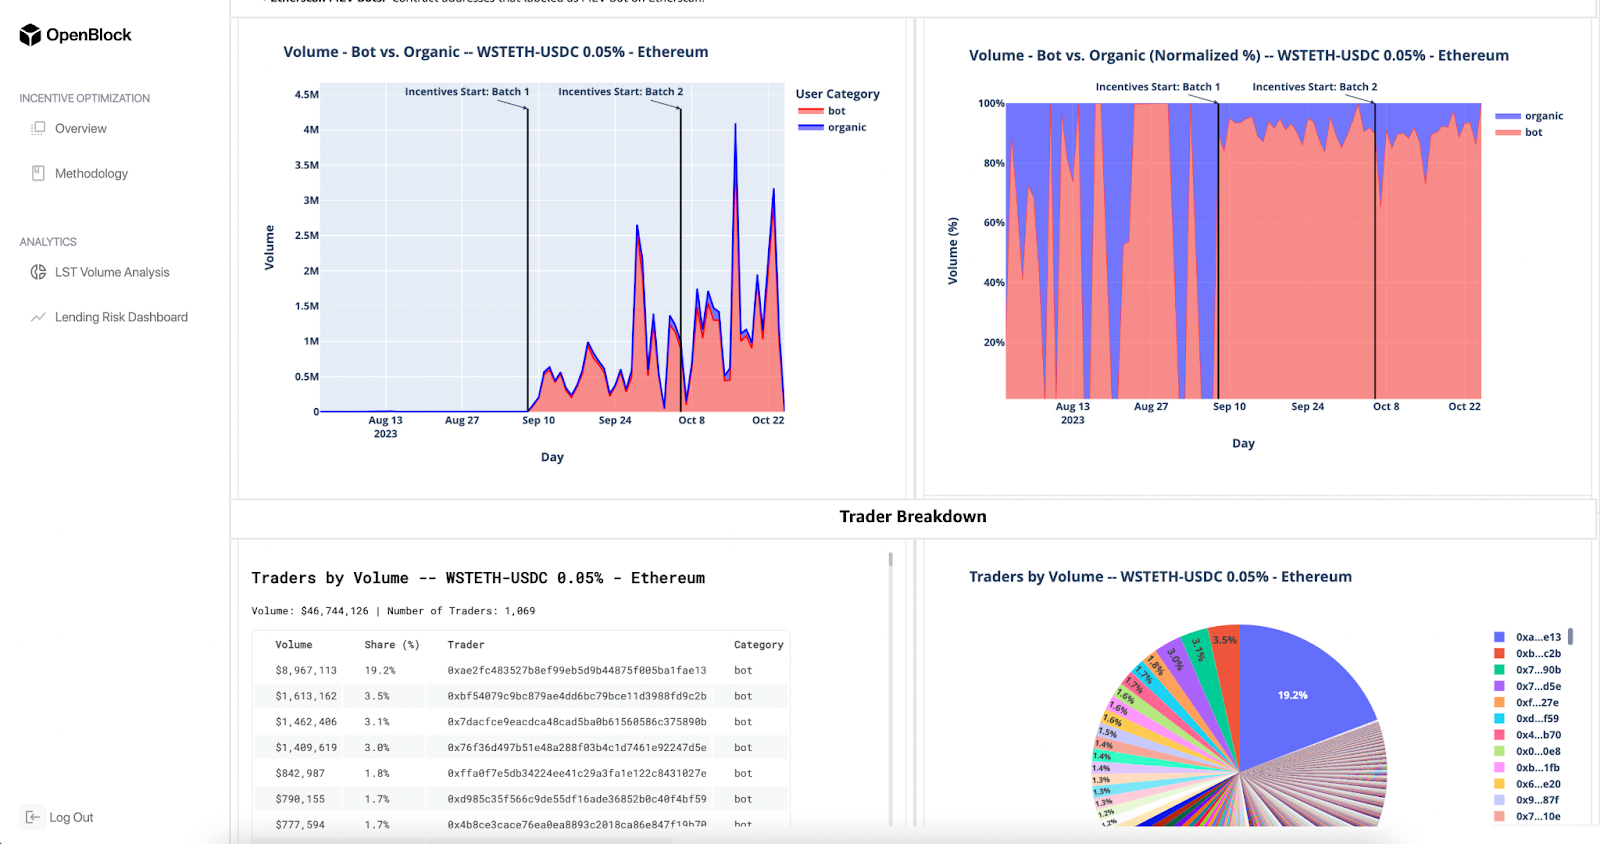The width and height of the screenshot is (1600, 844).
Task: Select the $8,967,113 volume cell
Action: coord(306,671)
